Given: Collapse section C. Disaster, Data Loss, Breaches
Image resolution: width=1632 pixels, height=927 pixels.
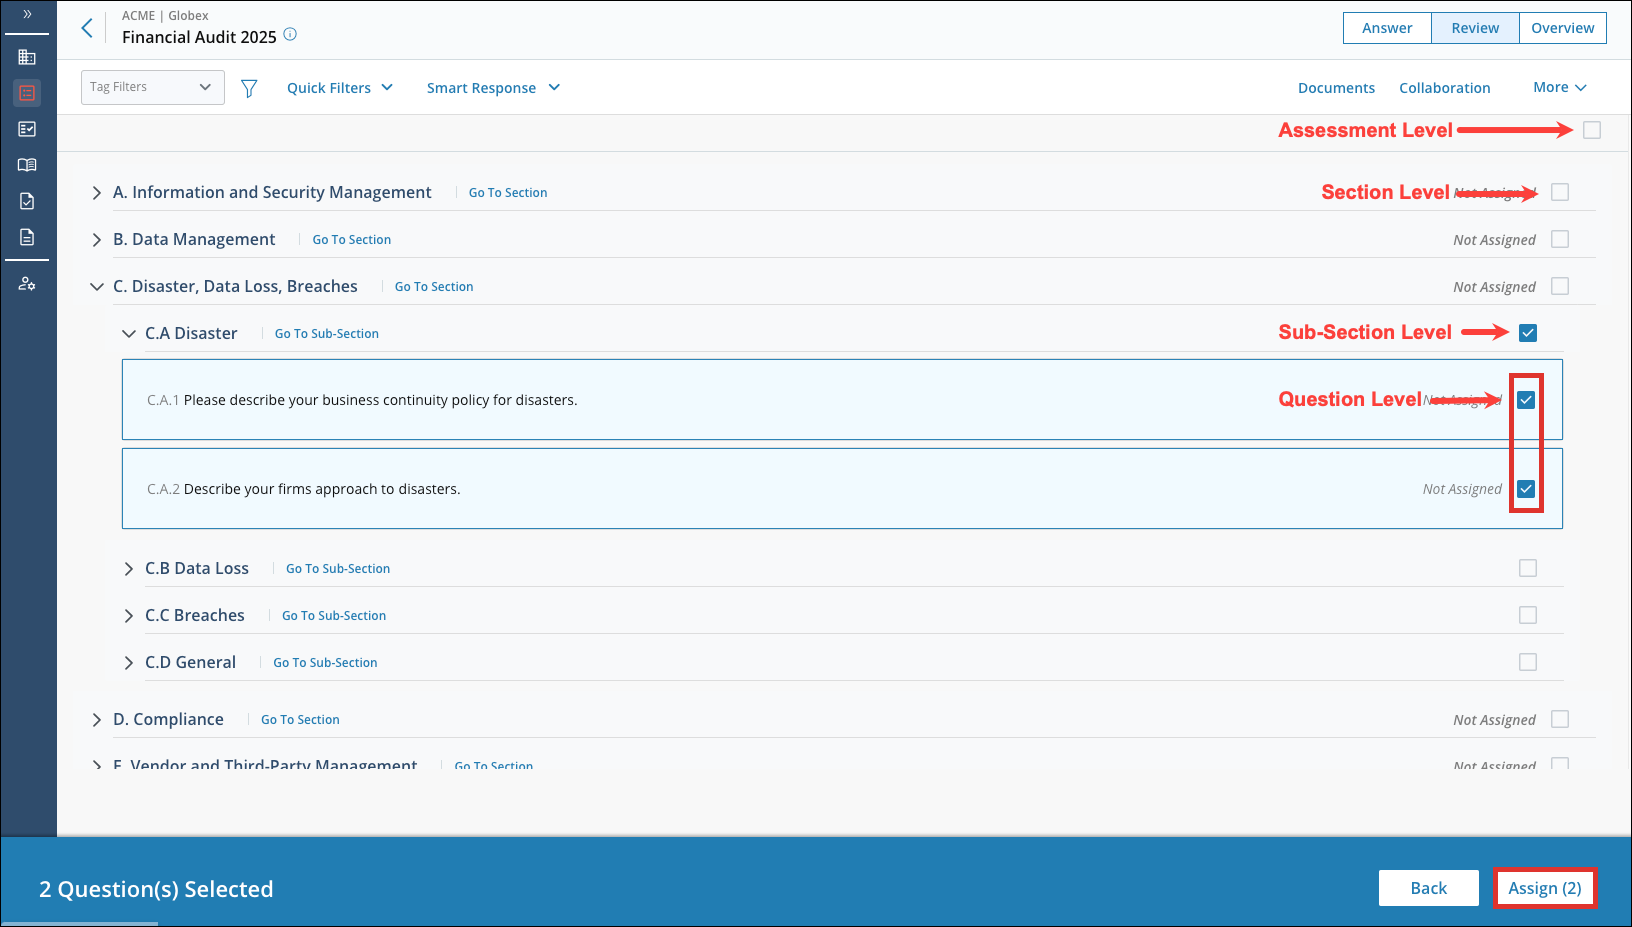Looking at the screenshot, I should pyautogui.click(x=97, y=287).
